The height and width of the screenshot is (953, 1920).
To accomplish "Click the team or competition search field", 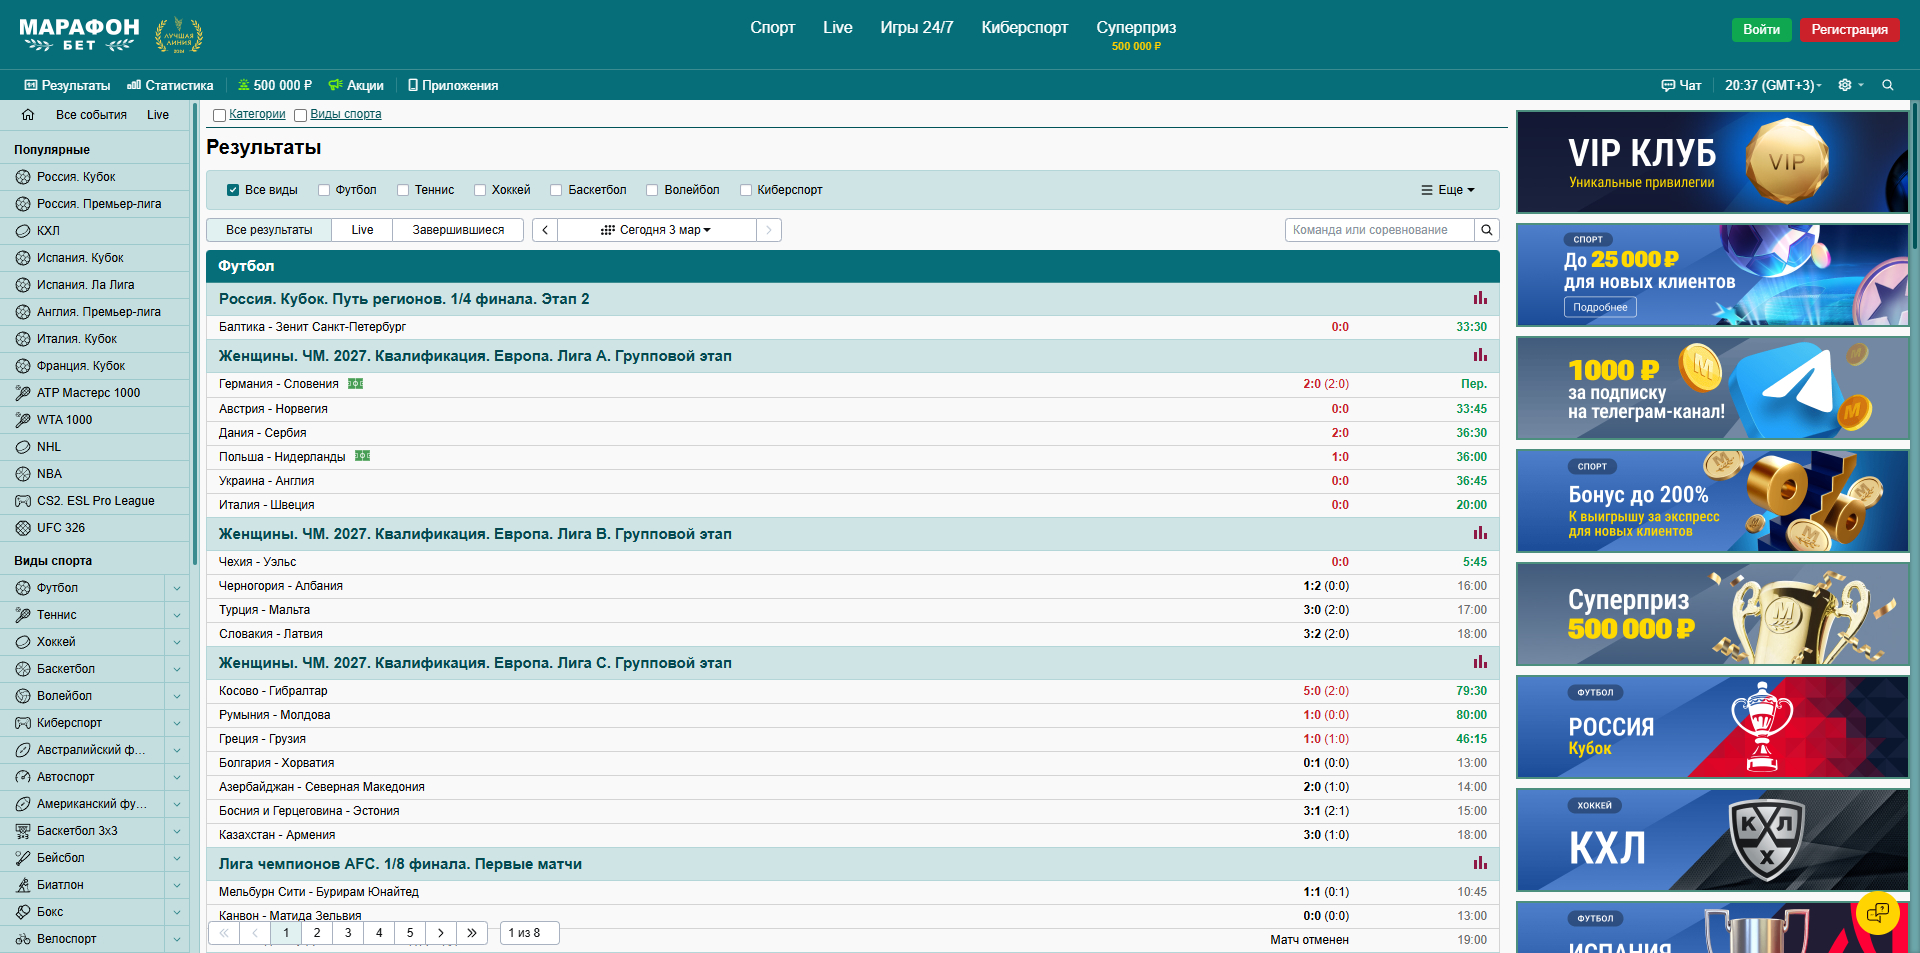I will coord(1379,230).
